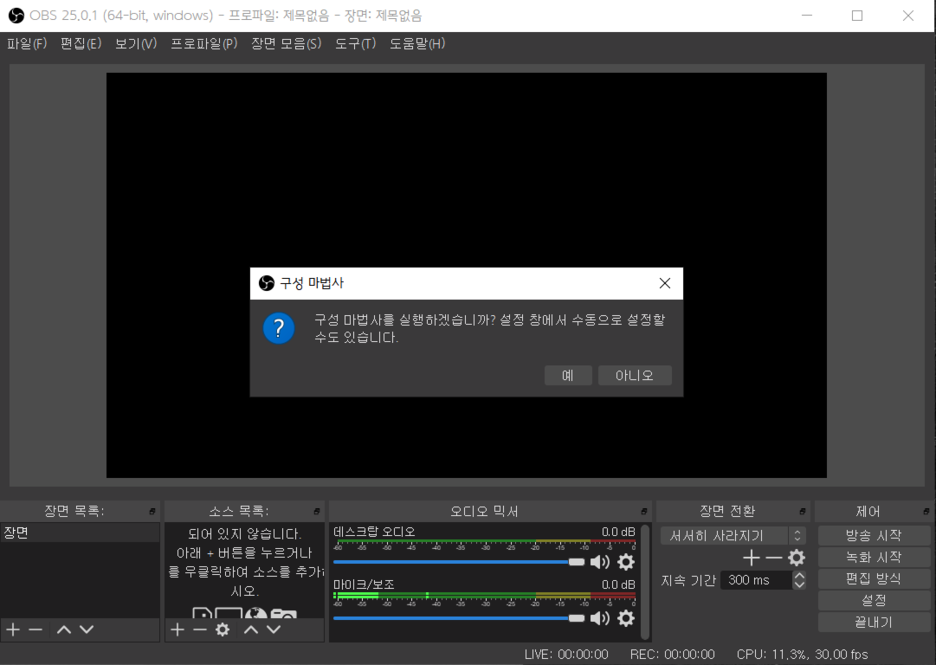Open 마이크/보조 settings gear

(626, 618)
